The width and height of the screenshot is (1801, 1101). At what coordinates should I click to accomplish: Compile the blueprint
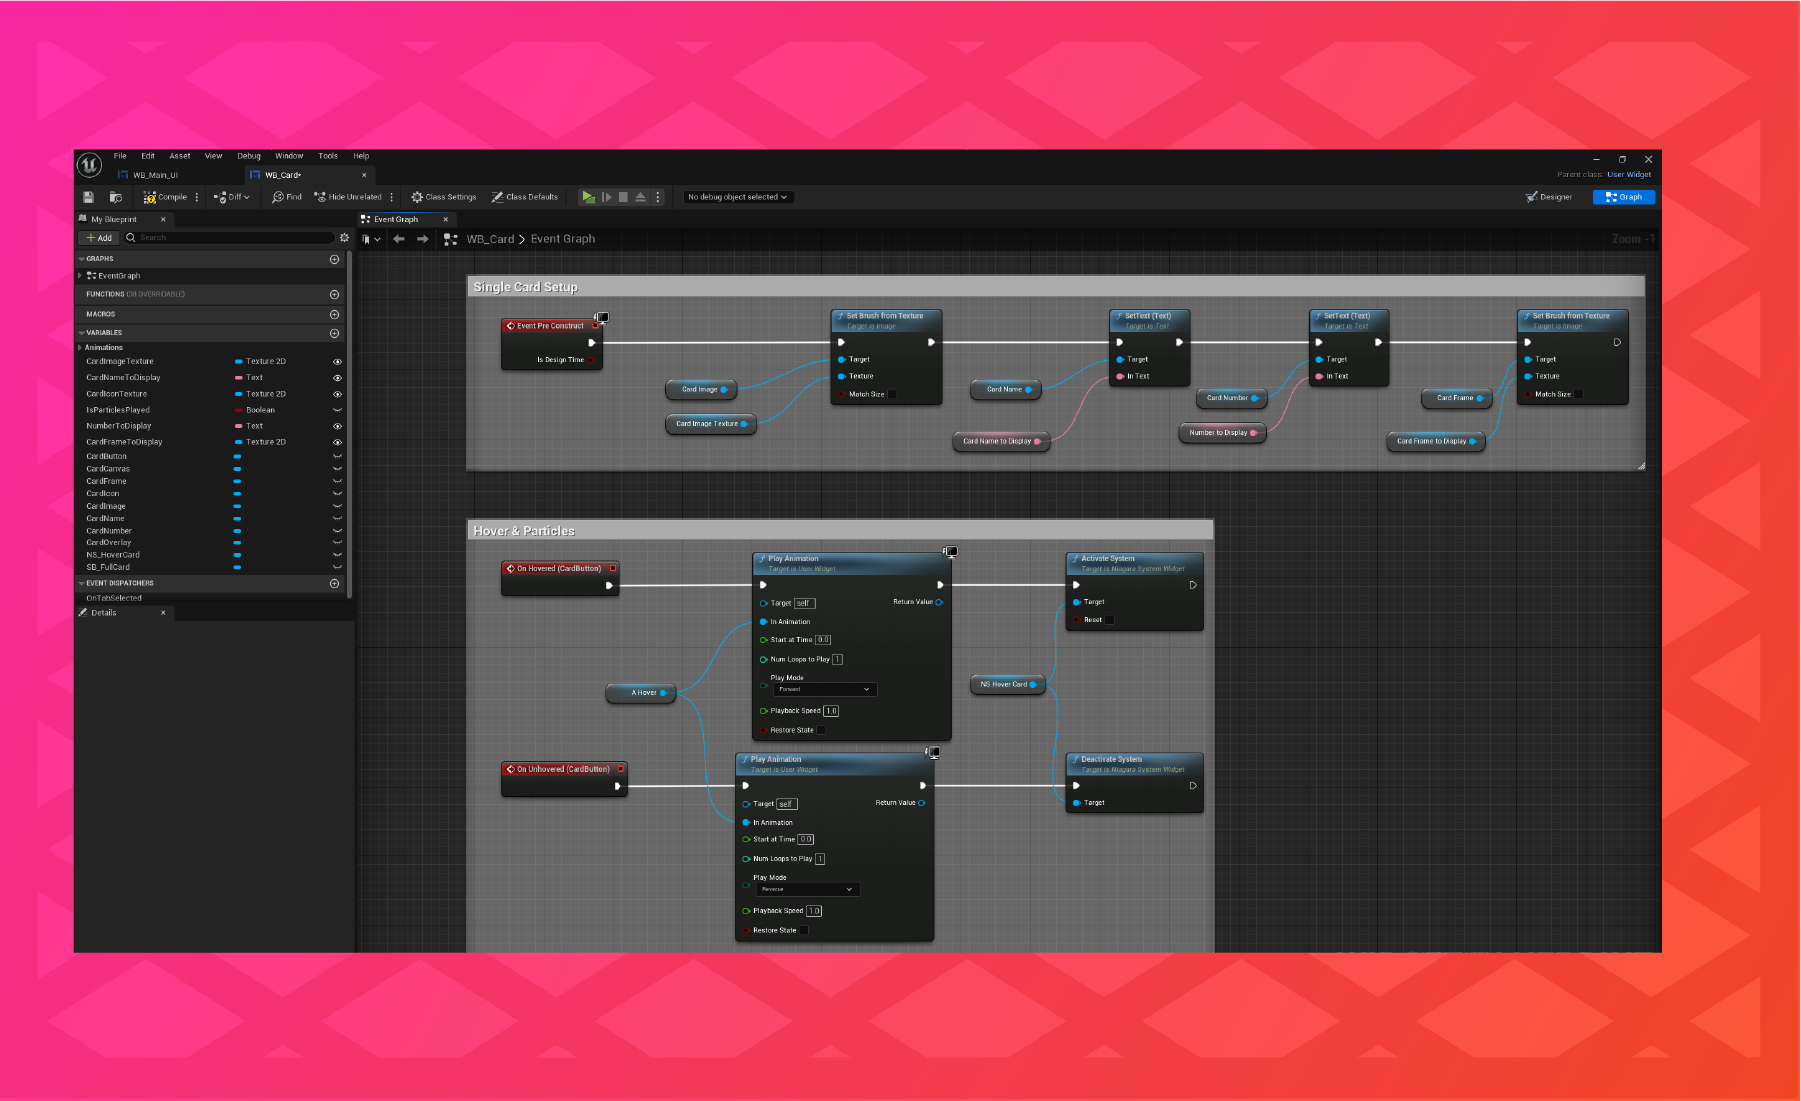(x=167, y=197)
